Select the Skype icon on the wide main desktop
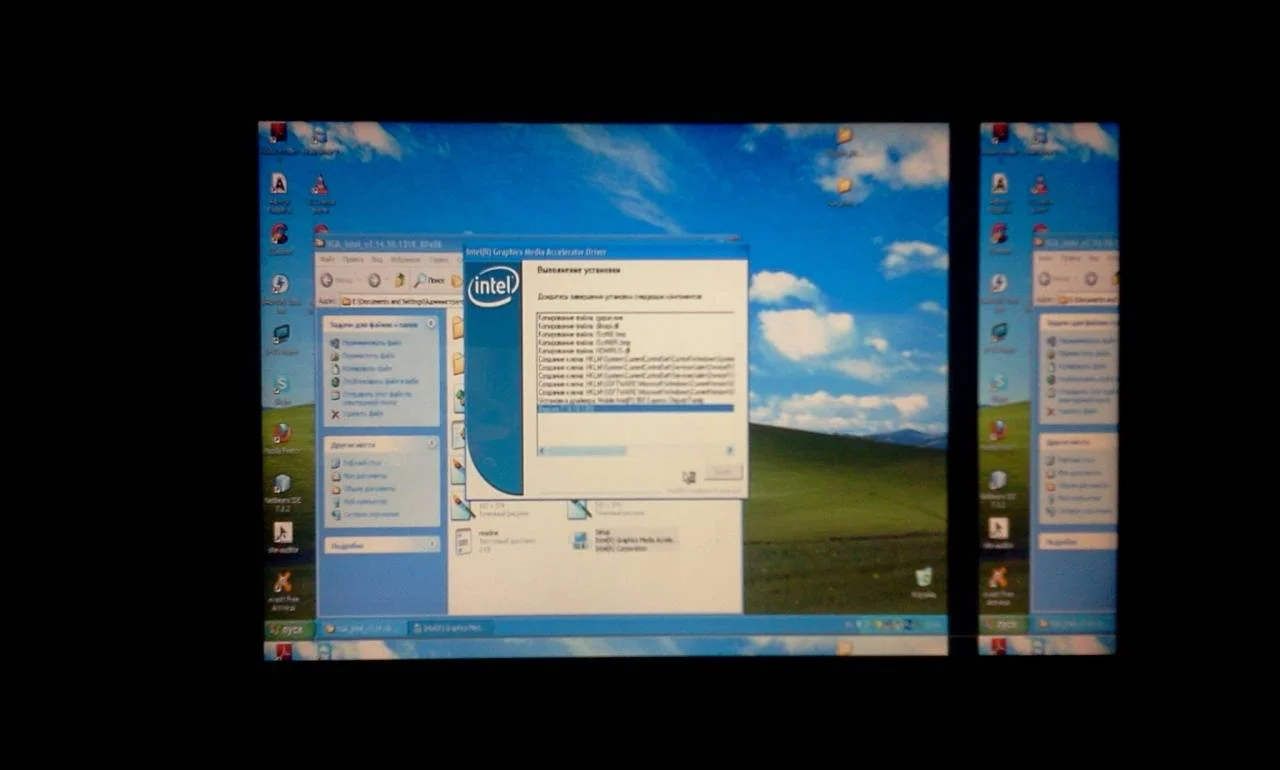The width and height of the screenshot is (1280, 770). click(281, 387)
